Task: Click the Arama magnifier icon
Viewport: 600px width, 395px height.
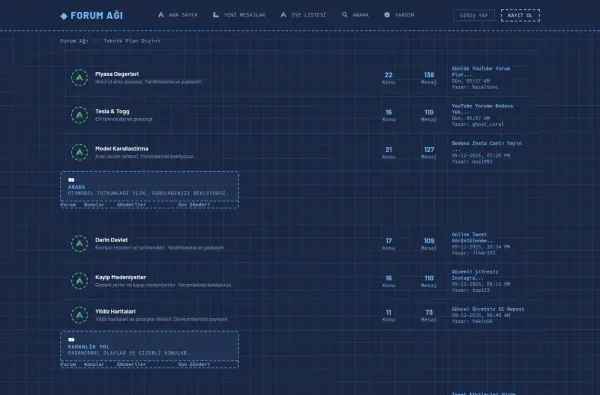Action: coord(345,15)
